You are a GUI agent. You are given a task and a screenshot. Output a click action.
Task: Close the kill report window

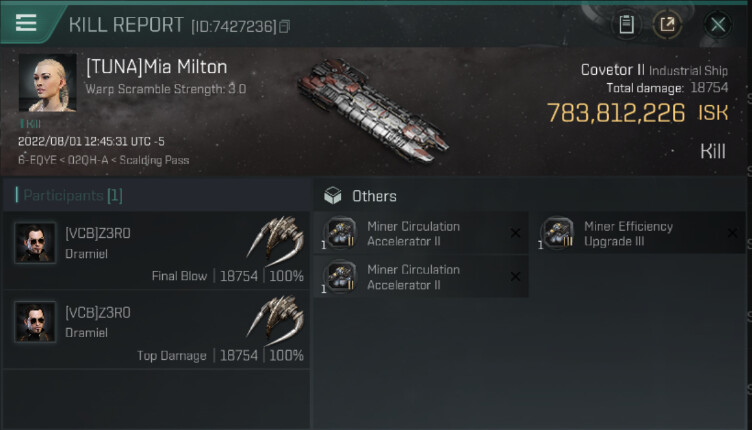tap(717, 25)
